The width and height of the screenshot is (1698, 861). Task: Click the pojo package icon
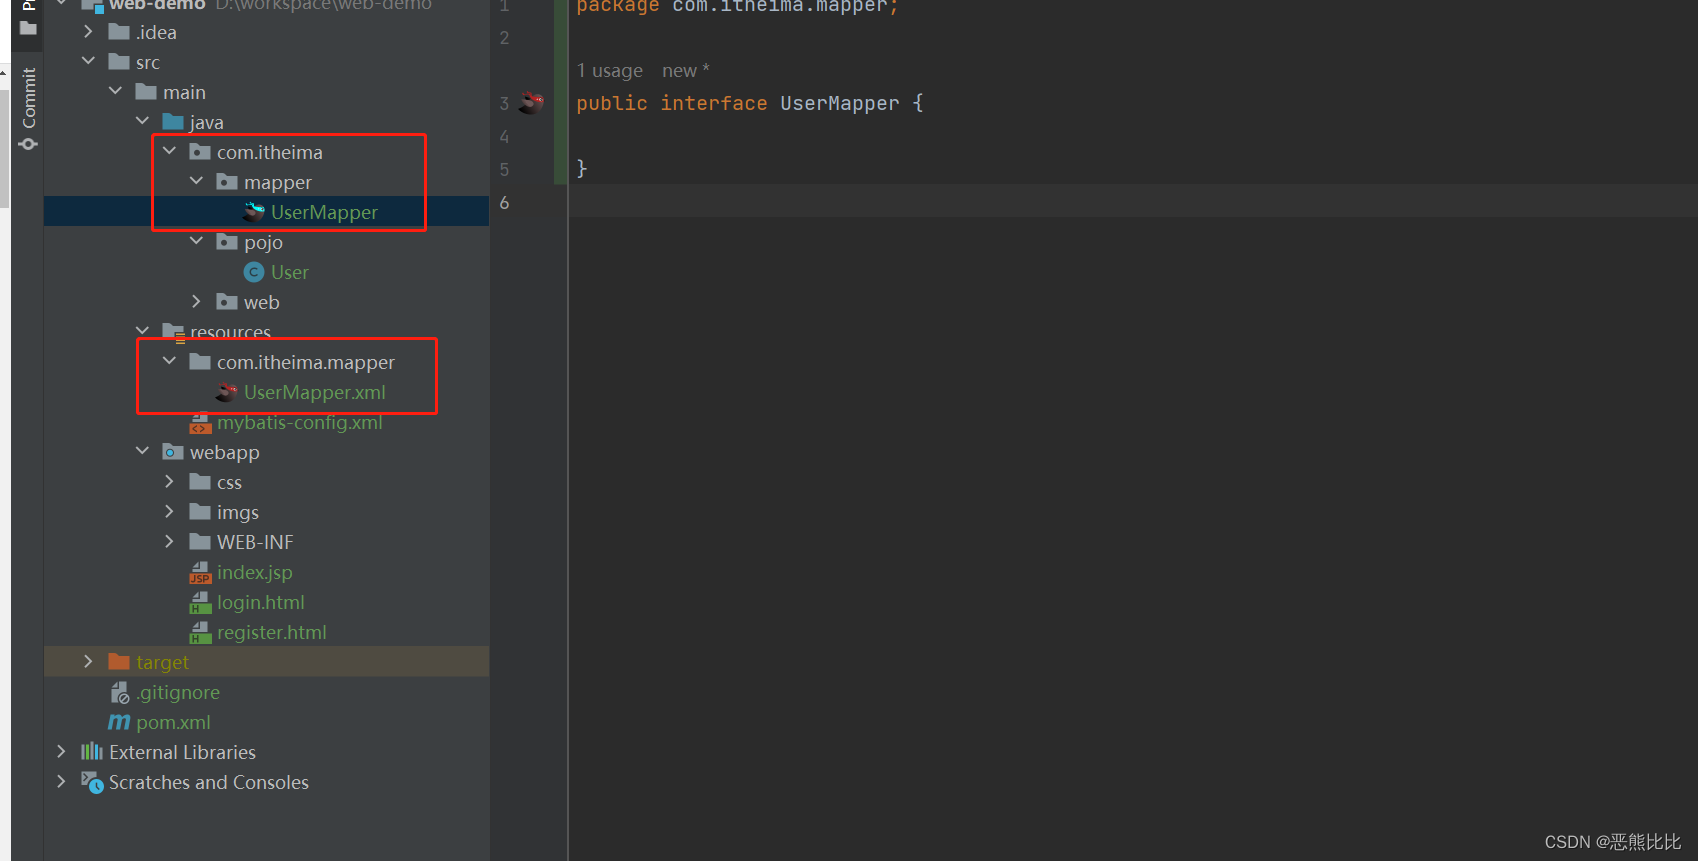point(227,242)
